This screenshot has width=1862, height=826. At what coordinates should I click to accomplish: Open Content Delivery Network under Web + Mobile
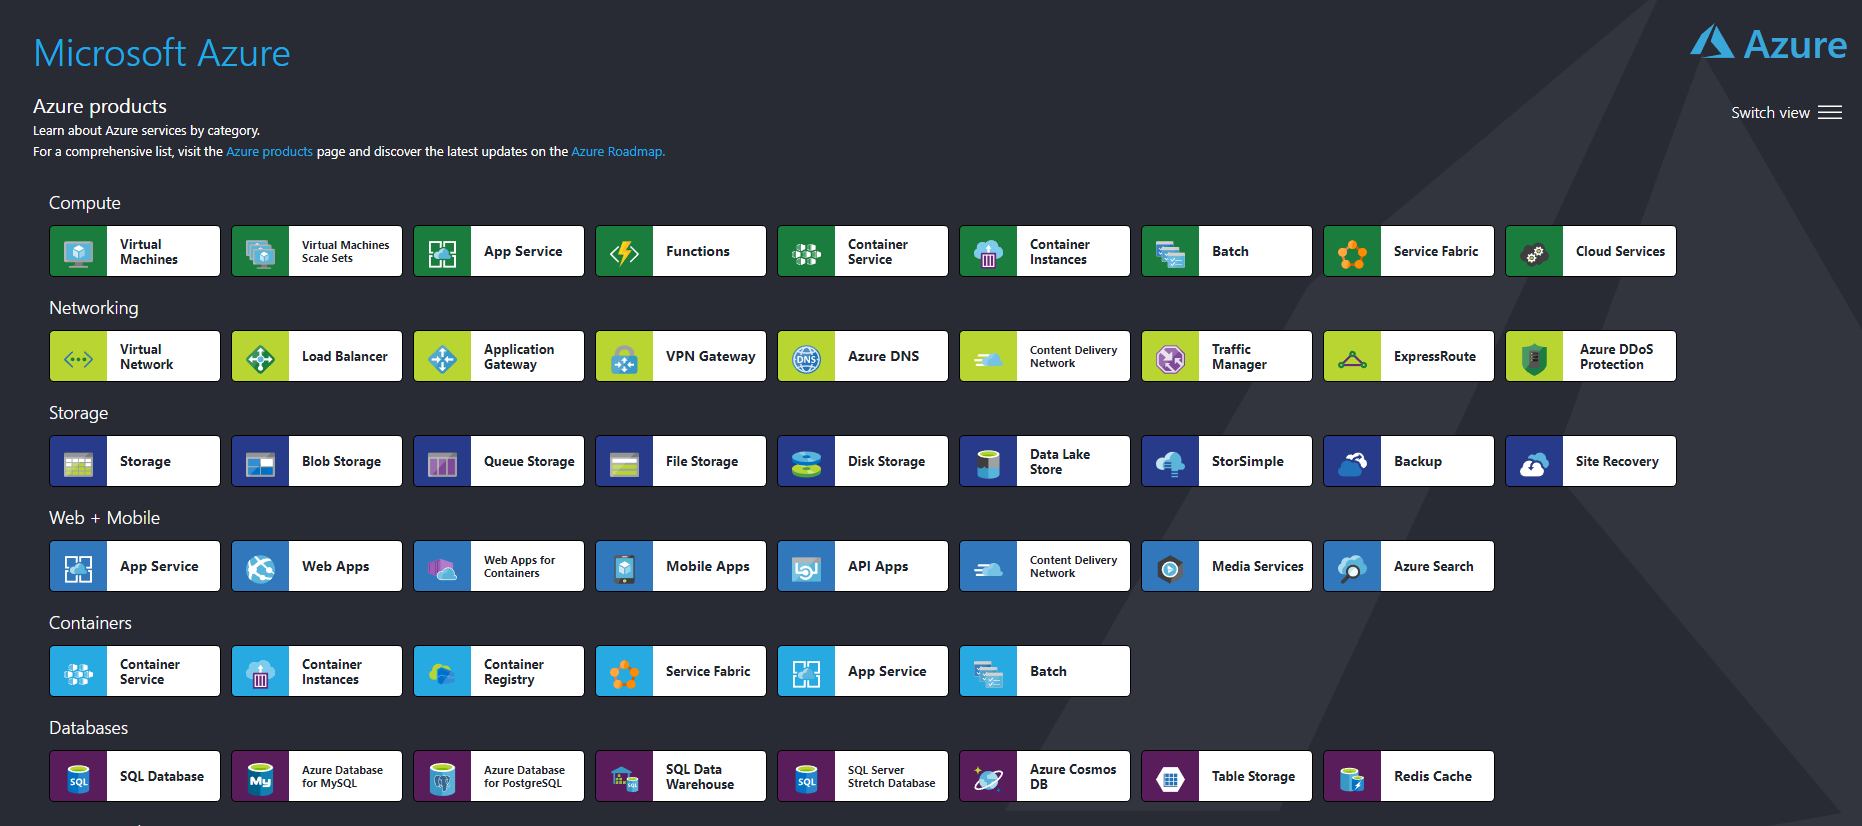pyautogui.click(x=1045, y=566)
